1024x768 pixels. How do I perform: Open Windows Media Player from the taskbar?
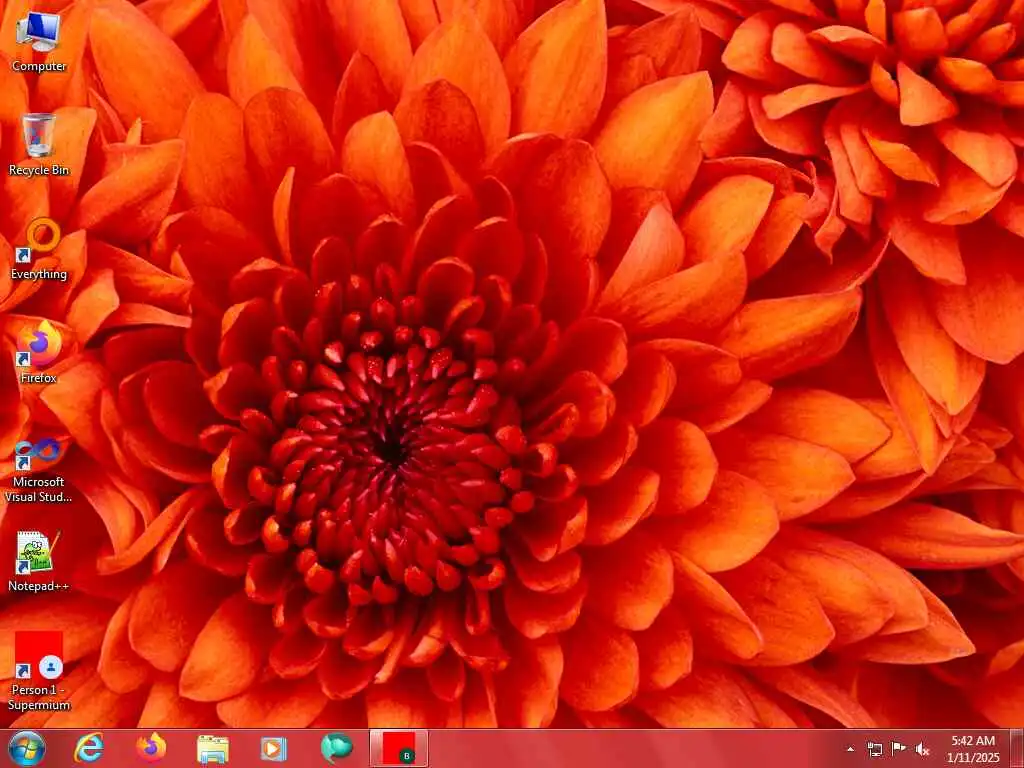coord(274,748)
